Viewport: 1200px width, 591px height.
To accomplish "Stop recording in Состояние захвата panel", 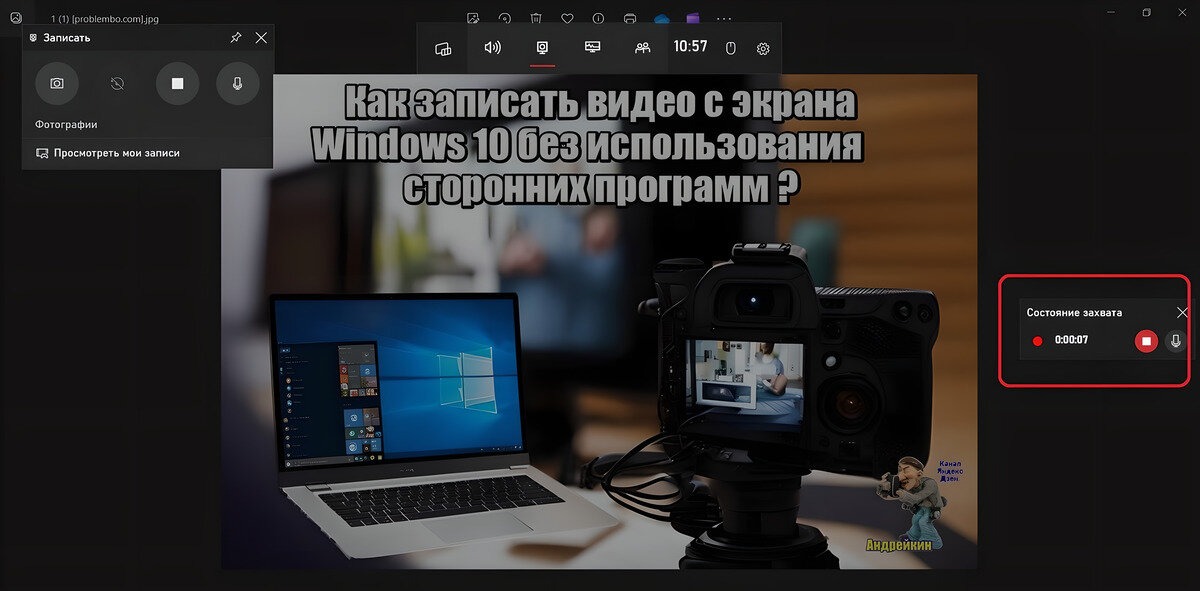I will pyautogui.click(x=1147, y=341).
